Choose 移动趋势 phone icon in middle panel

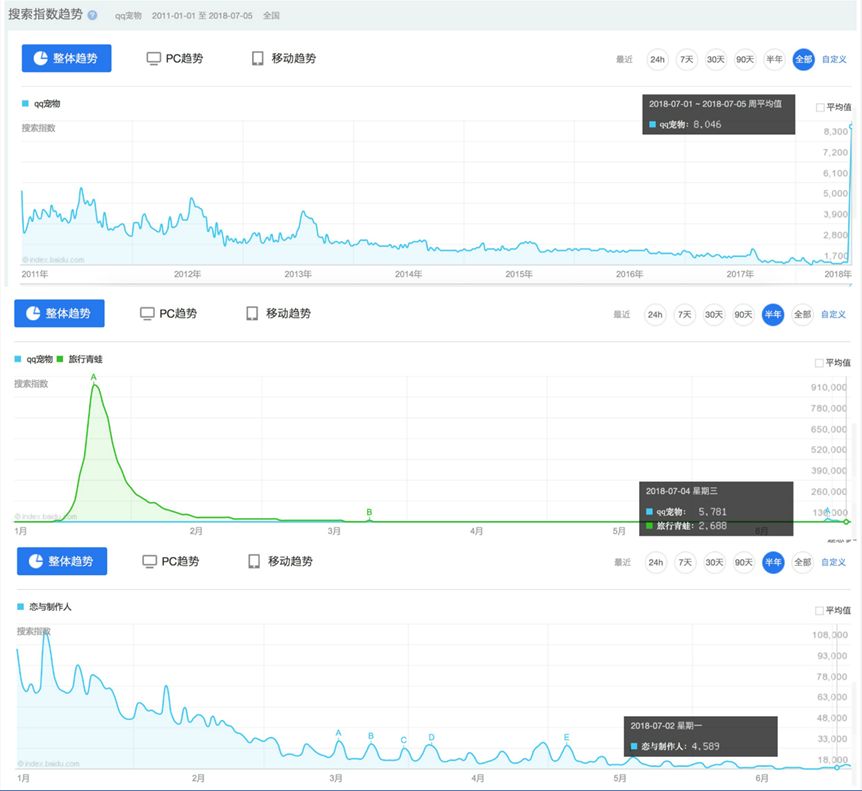252,313
